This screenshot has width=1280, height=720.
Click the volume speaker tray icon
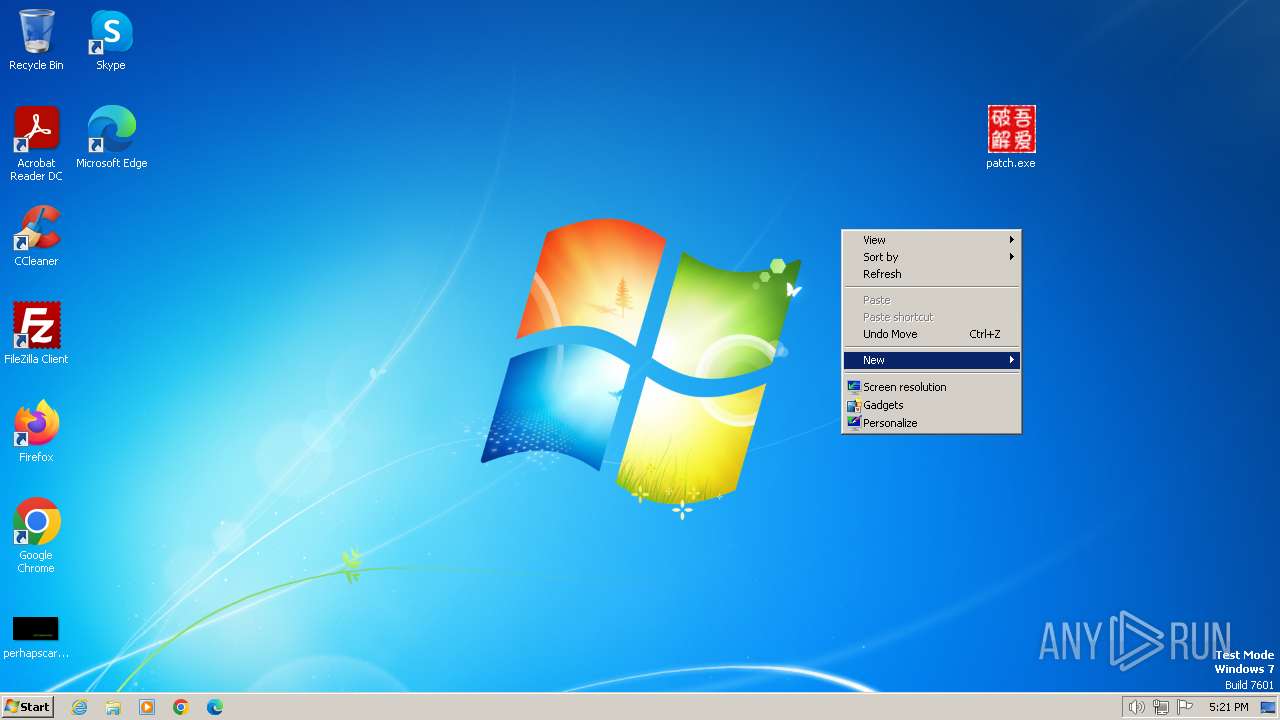coord(1136,707)
